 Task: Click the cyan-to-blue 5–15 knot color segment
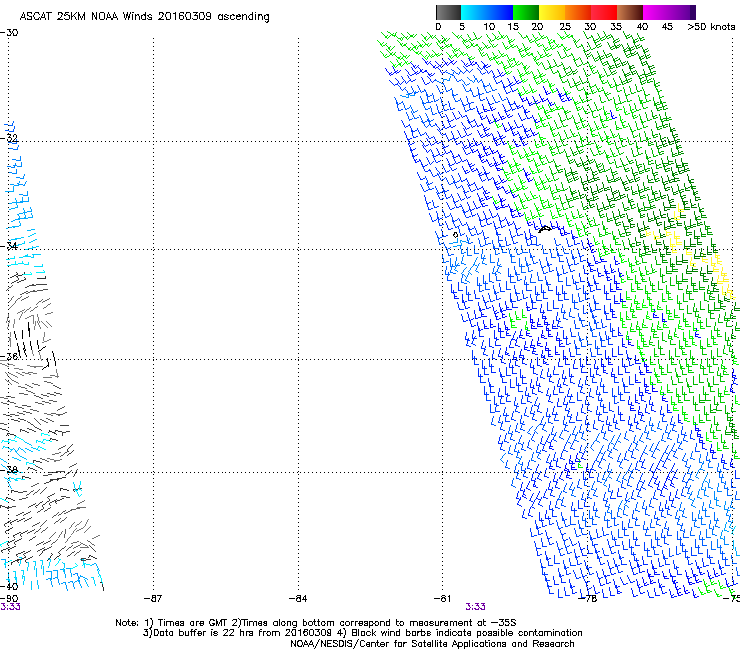point(487,12)
